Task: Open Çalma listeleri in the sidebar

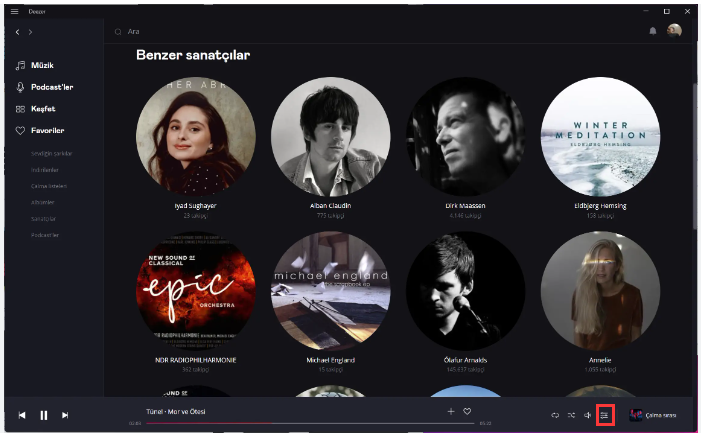Action: click(49, 186)
